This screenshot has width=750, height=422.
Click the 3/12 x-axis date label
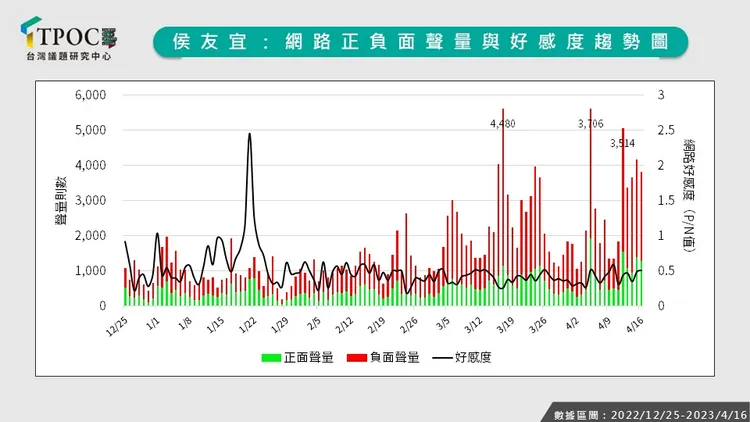coord(474,325)
